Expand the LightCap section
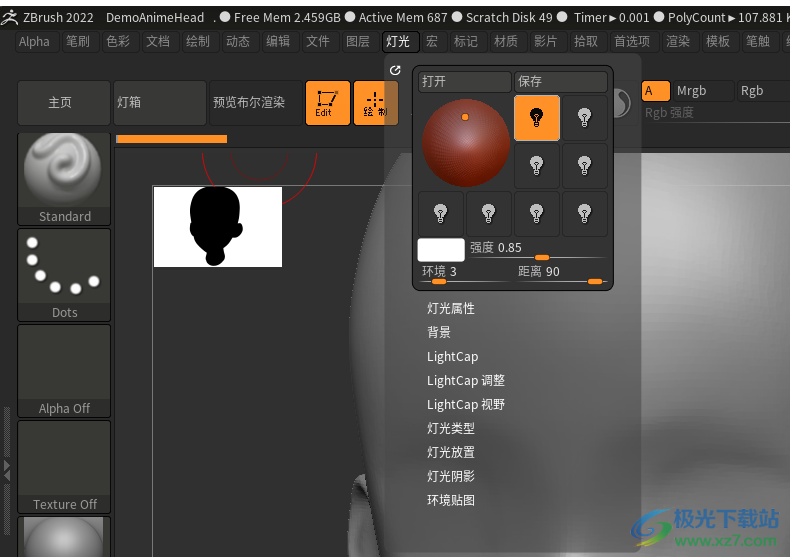The width and height of the screenshot is (790, 557). [452, 357]
